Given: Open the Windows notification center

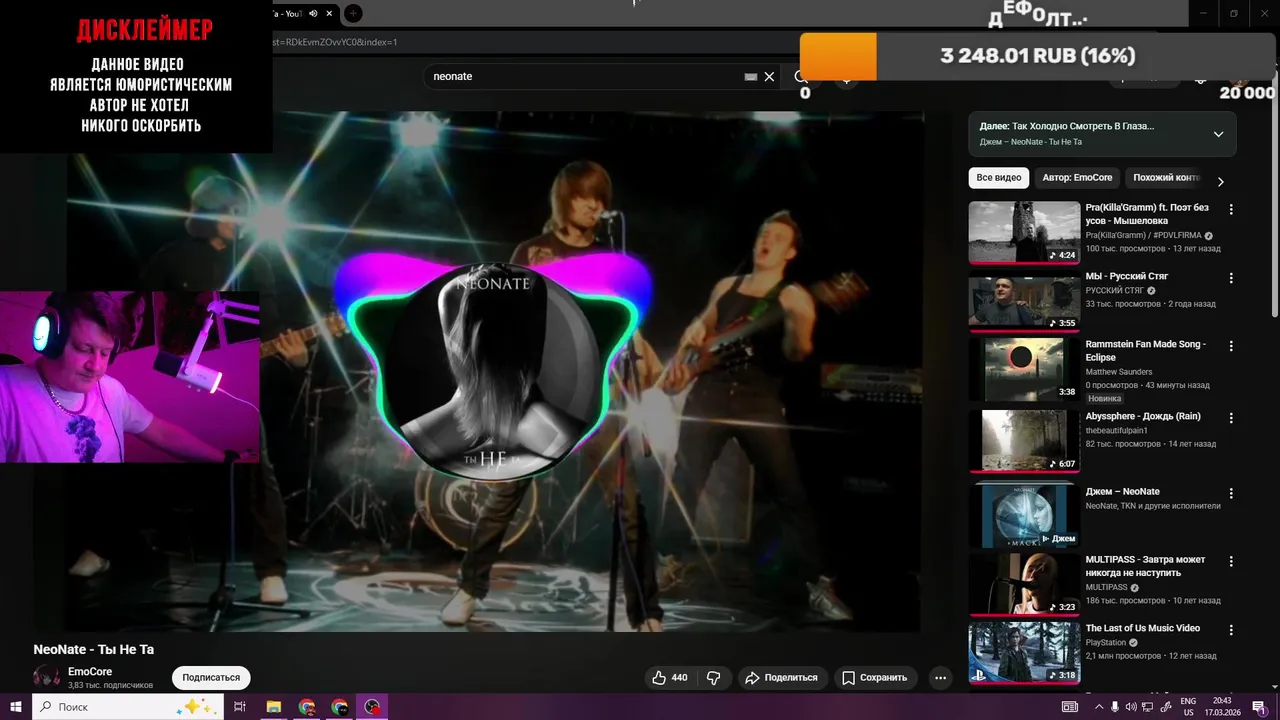Looking at the screenshot, I should pos(1259,707).
